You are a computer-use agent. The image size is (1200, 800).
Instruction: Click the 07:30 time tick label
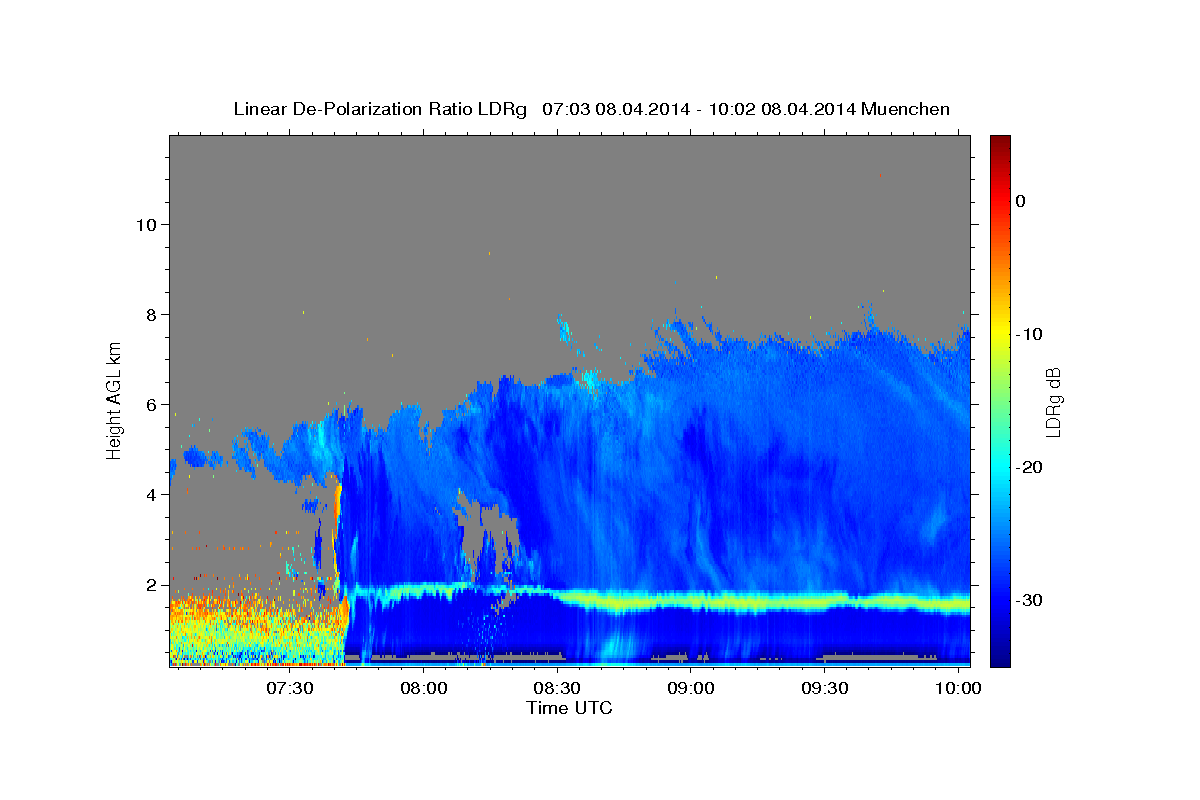[x=290, y=689]
